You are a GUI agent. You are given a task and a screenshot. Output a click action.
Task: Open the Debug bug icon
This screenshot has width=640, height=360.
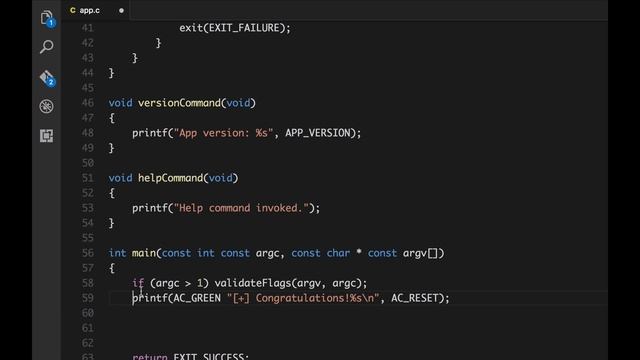pos(47,106)
